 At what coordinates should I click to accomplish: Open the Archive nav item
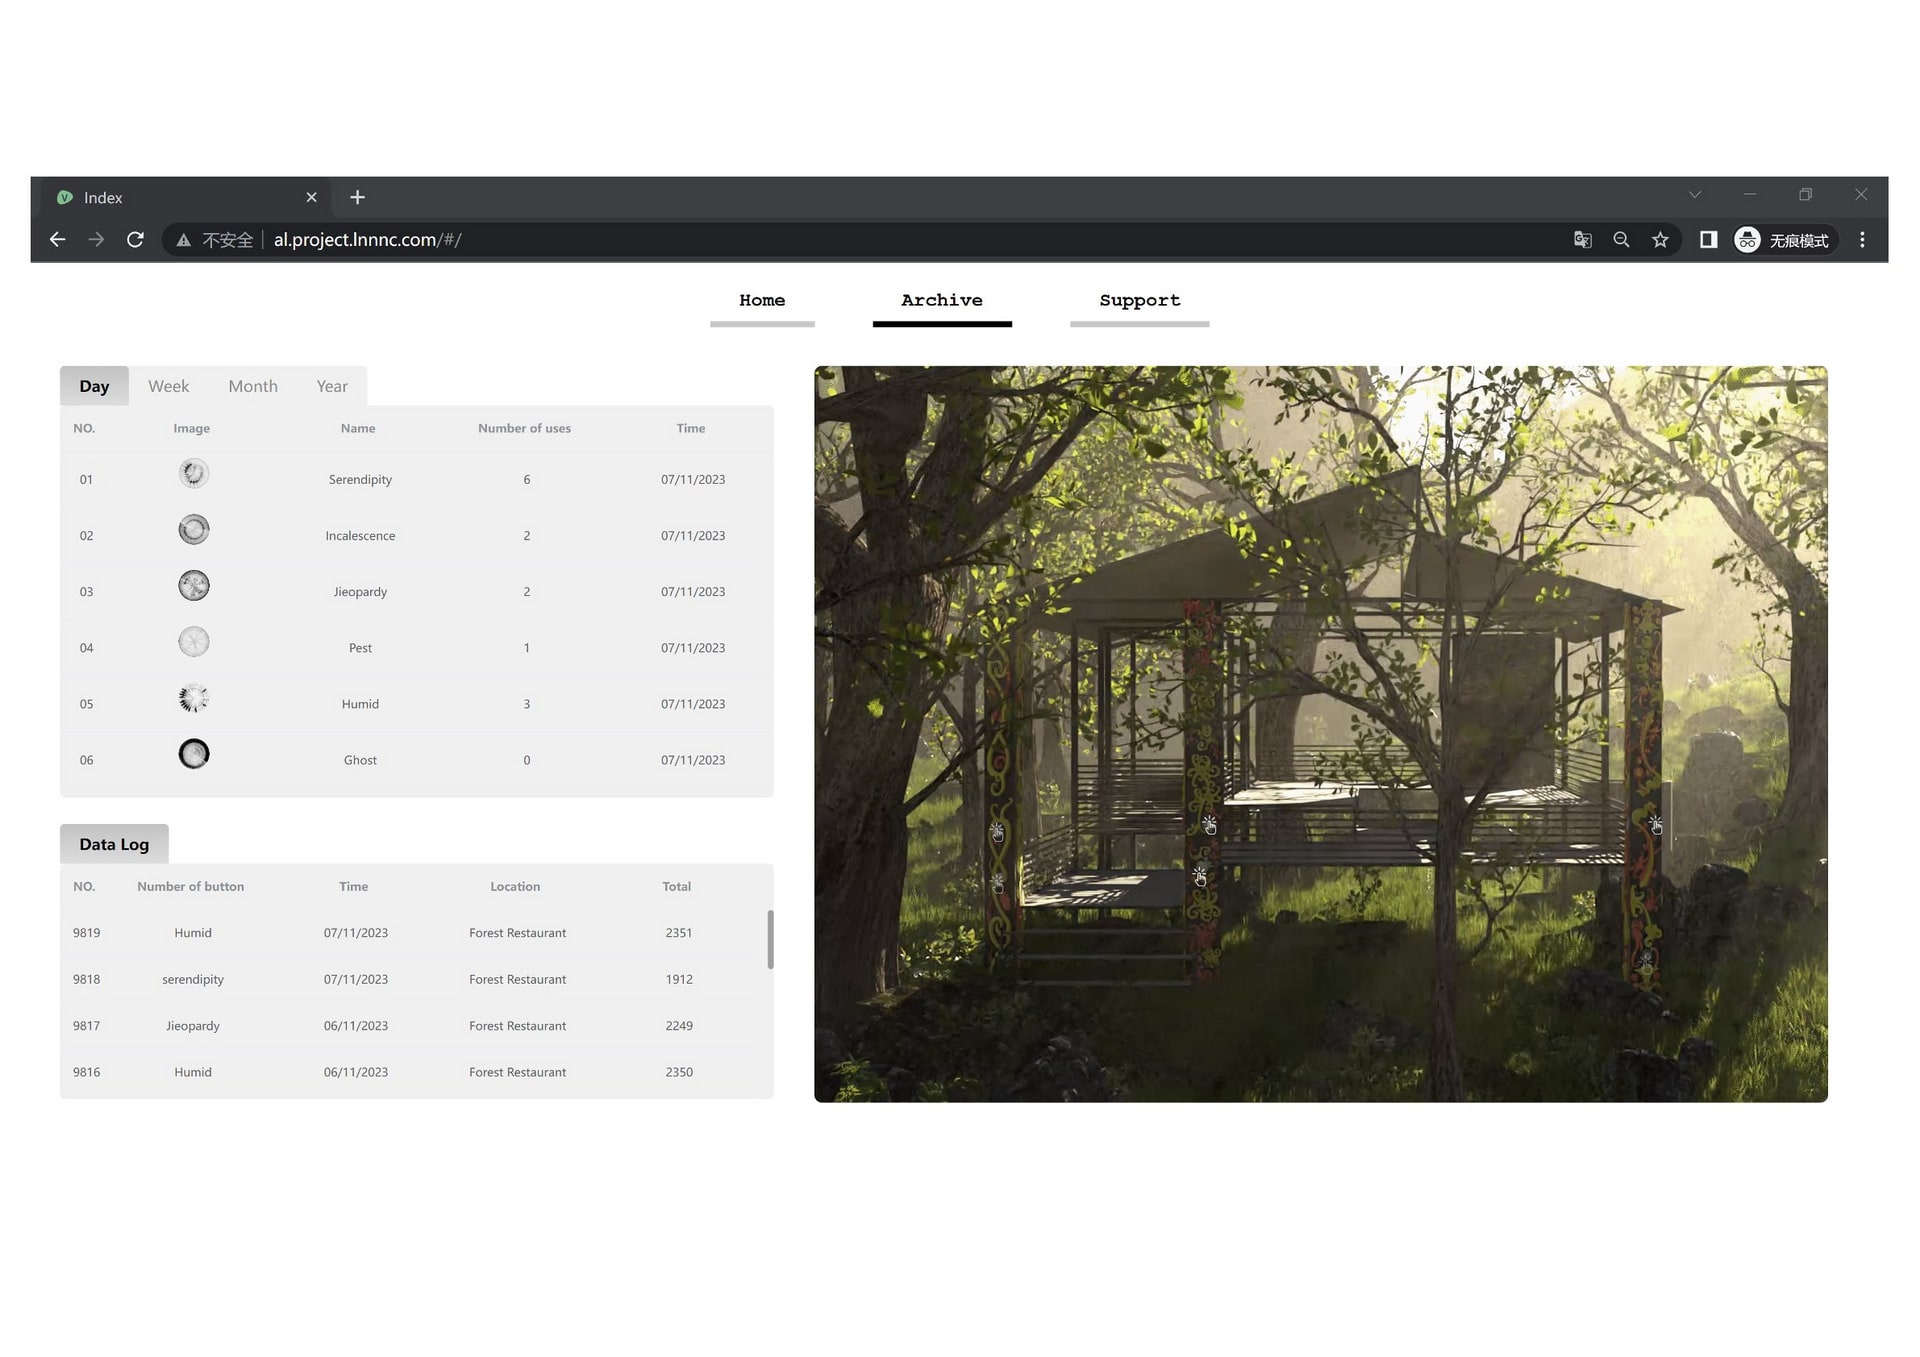click(942, 301)
